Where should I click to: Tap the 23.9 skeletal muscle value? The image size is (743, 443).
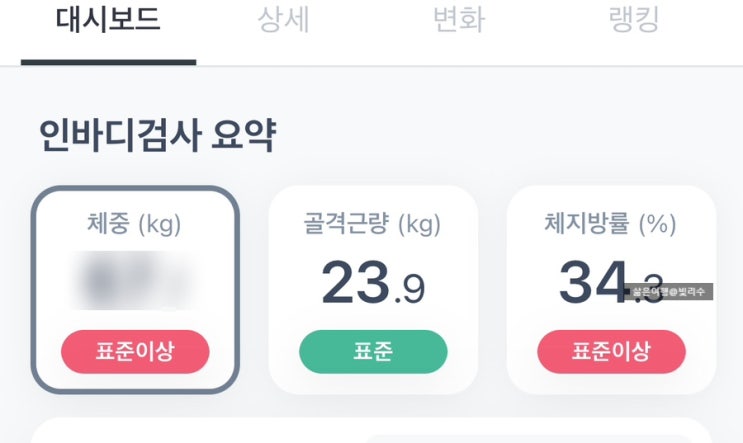pos(372,283)
